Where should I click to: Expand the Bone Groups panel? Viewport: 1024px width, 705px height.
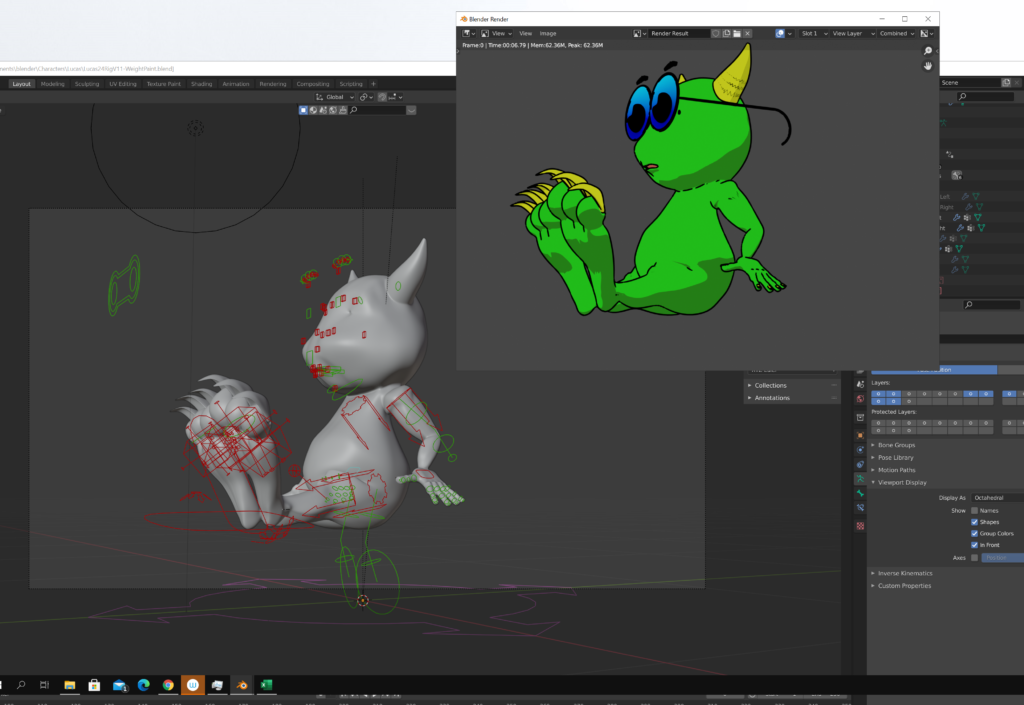(897, 445)
